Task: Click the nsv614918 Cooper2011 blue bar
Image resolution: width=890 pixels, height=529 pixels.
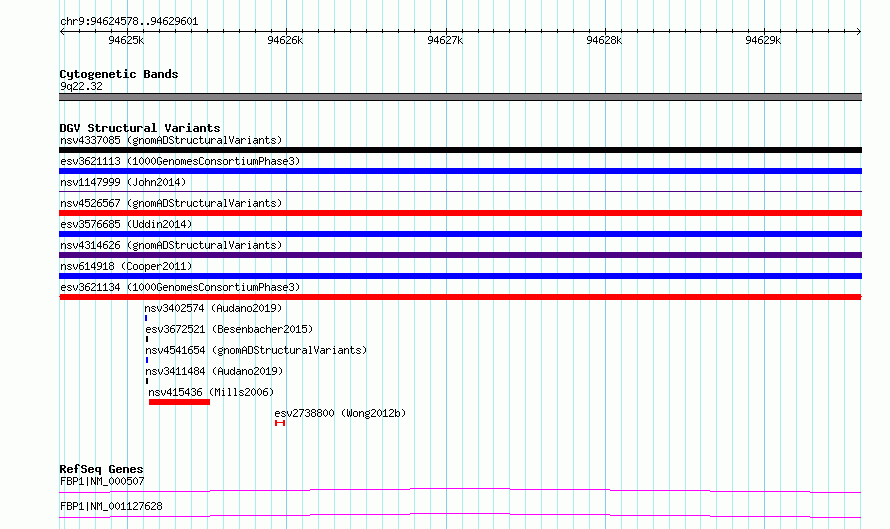Action: [460, 276]
